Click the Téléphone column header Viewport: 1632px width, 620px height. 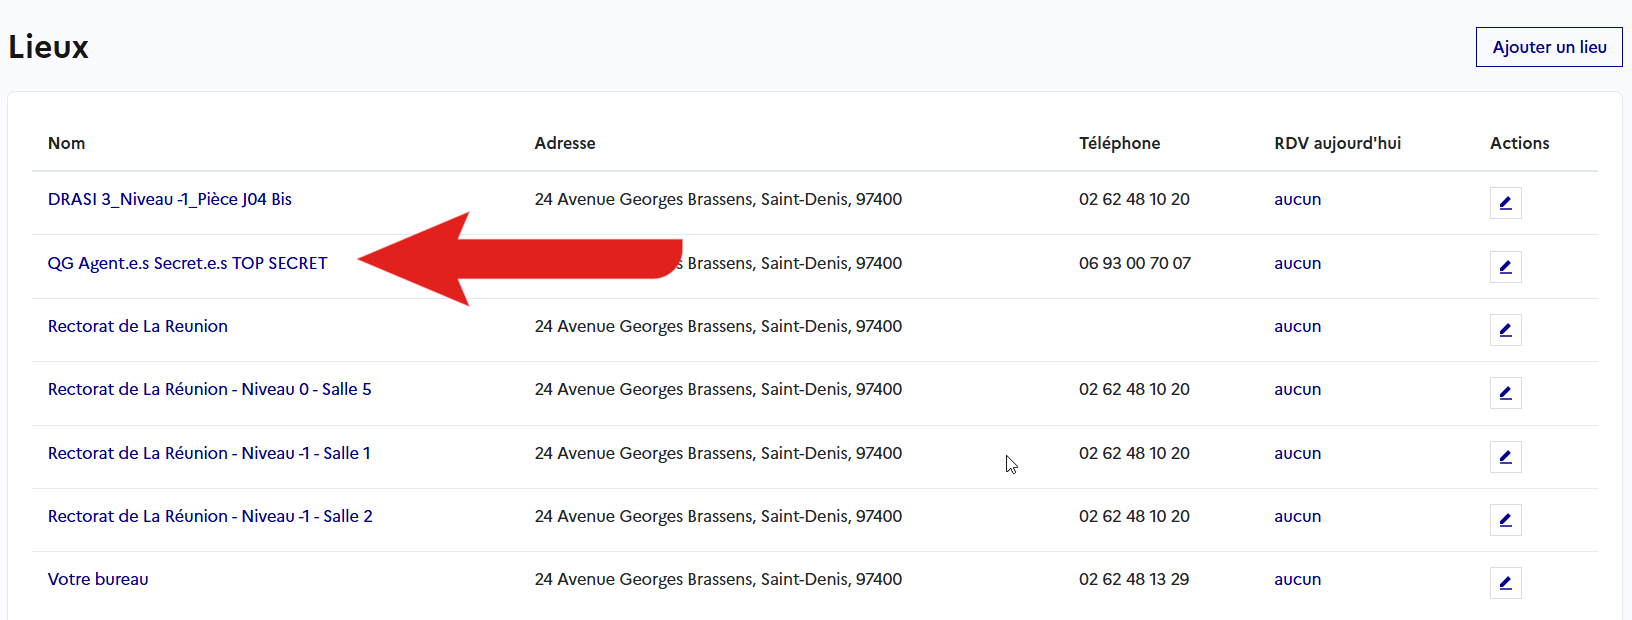(1120, 143)
